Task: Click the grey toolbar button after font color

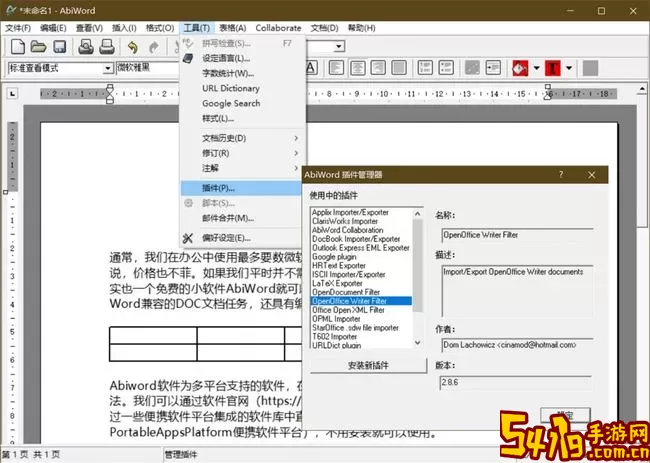Action: 590,68
